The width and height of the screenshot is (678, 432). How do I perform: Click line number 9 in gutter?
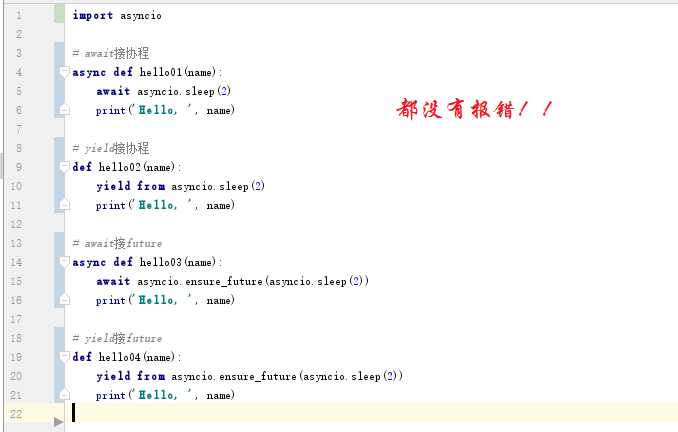19,167
